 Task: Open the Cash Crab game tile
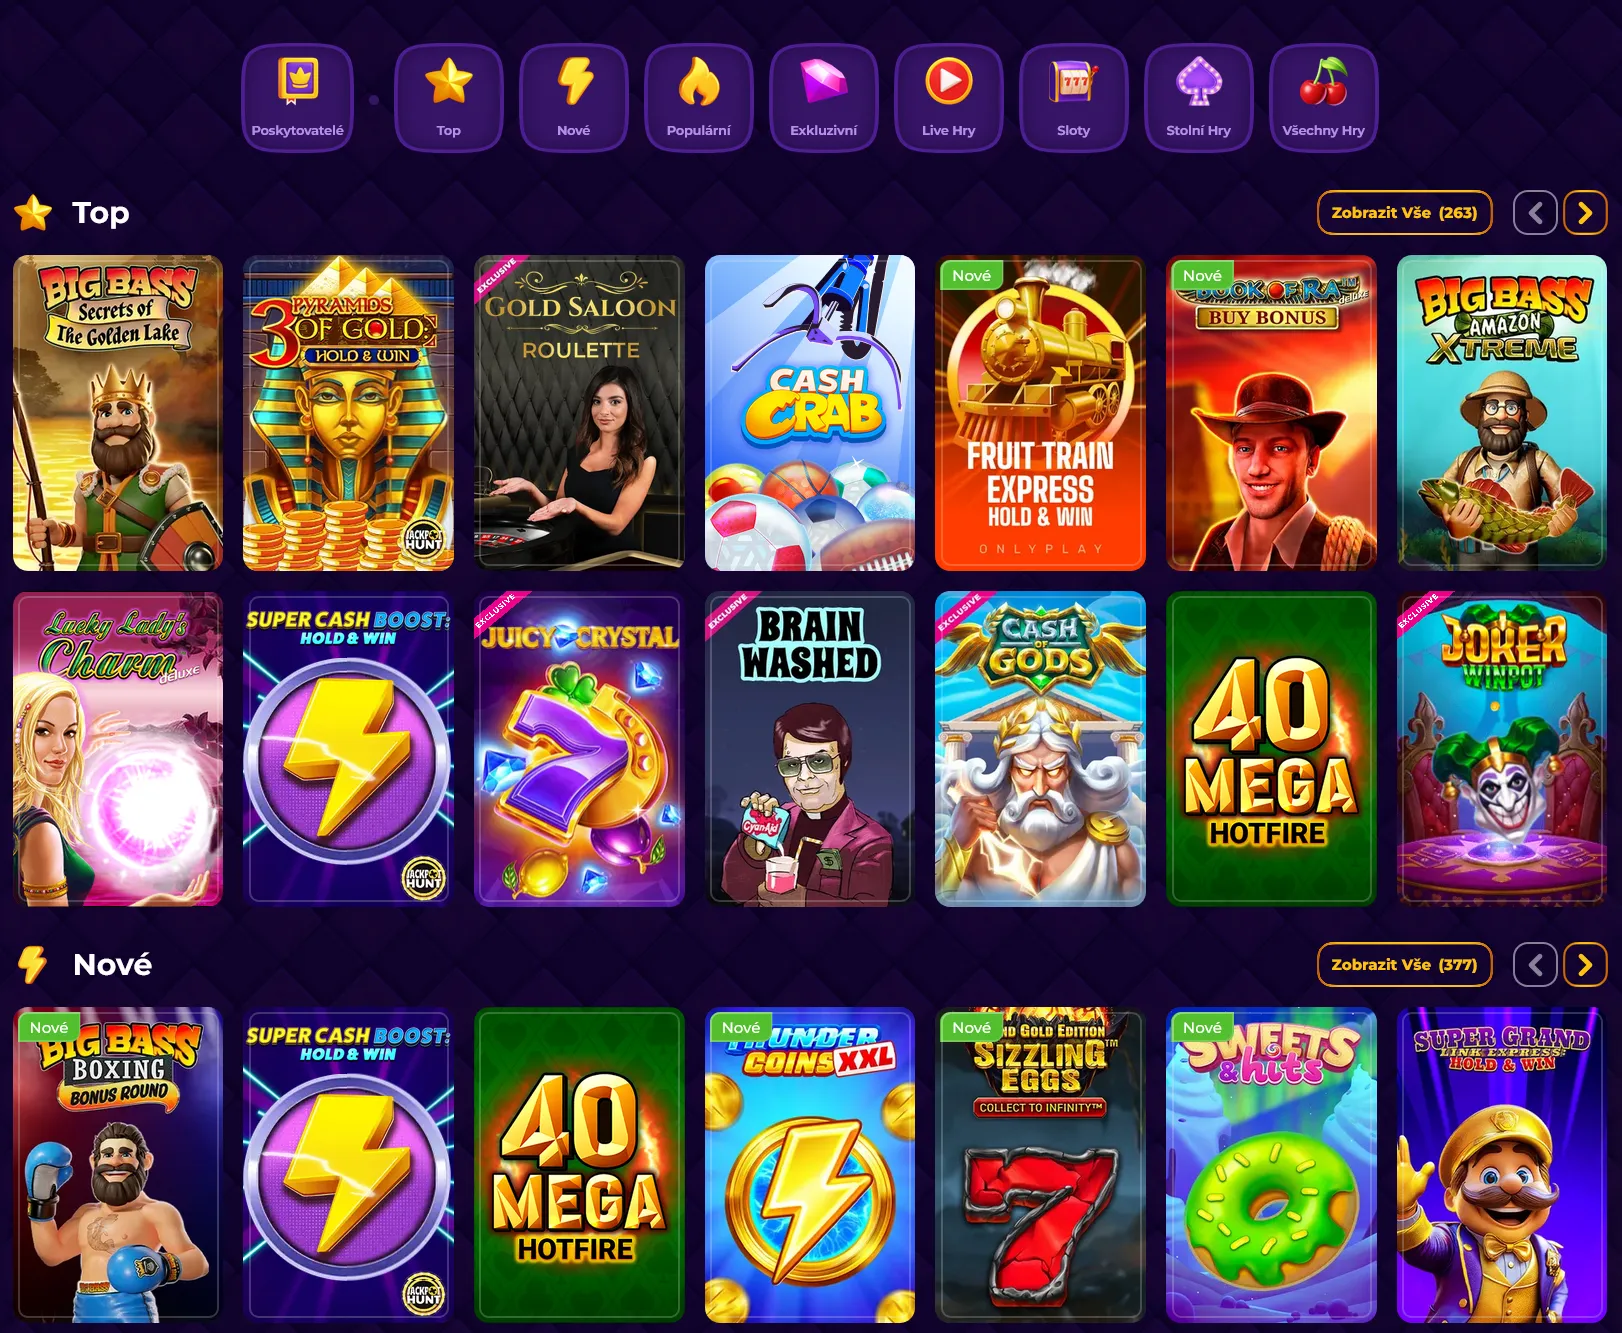pos(810,413)
